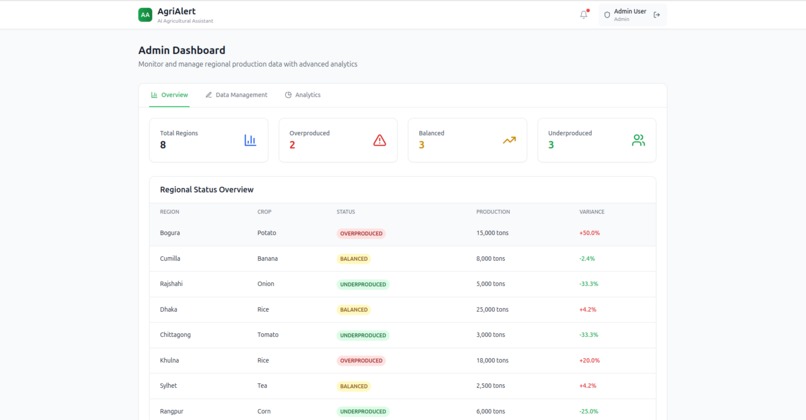Click the Tea crop cell
Screen dimensions: 806x420
pos(262,386)
